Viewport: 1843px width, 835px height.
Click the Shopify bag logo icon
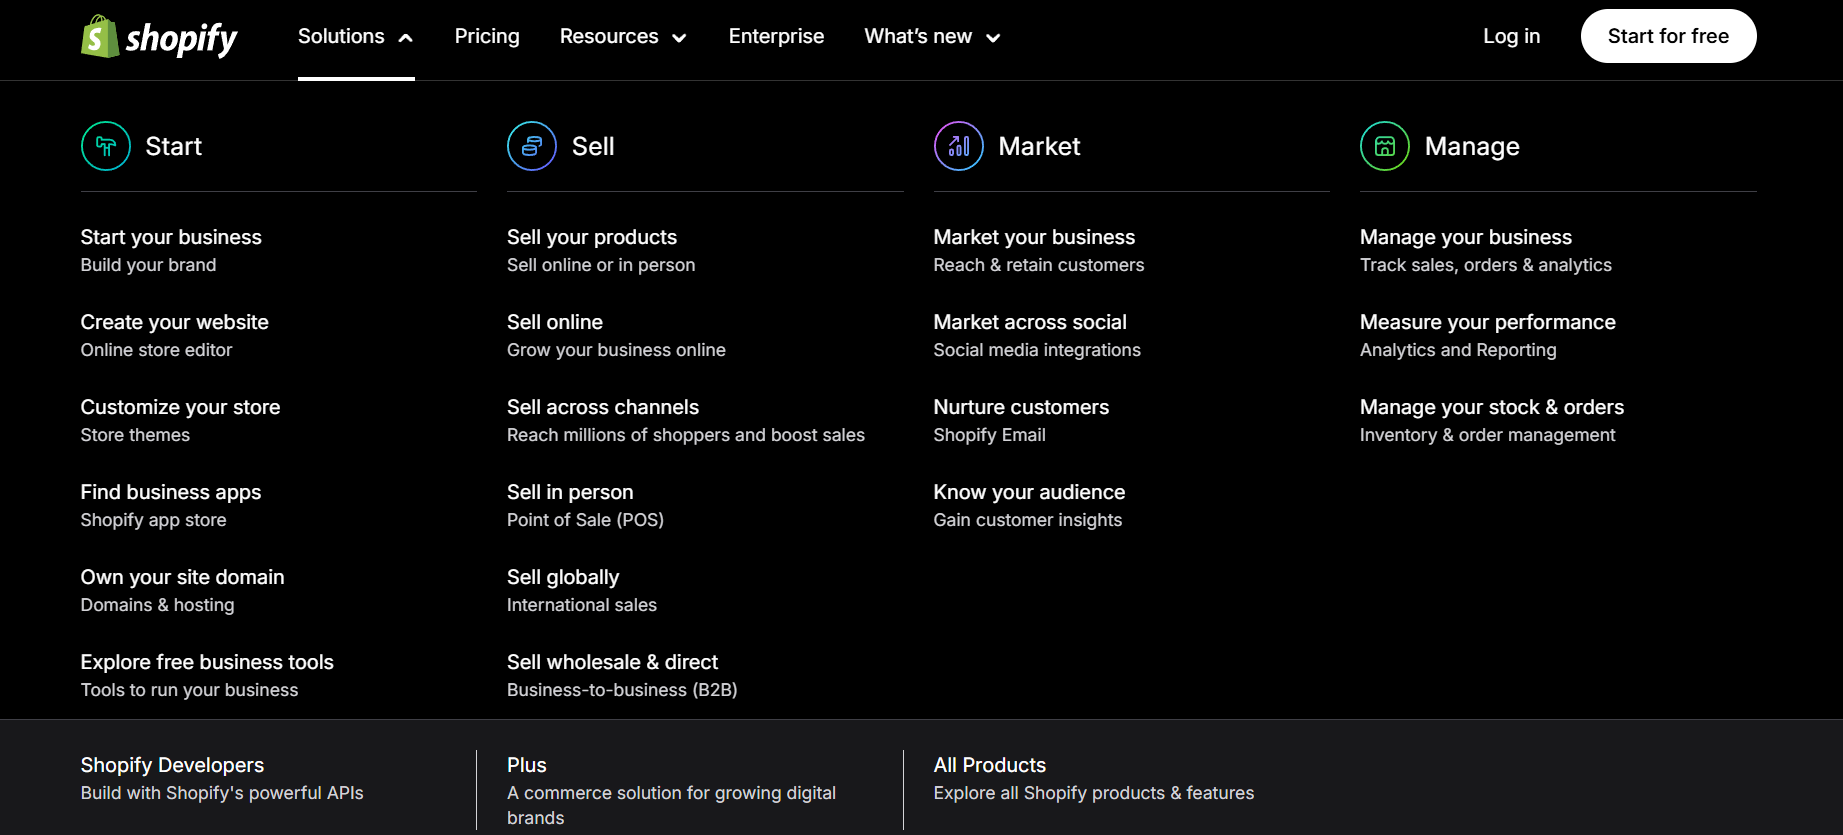pyautogui.click(x=100, y=36)
